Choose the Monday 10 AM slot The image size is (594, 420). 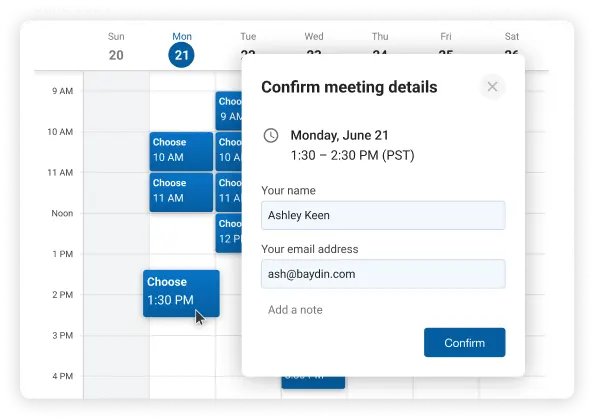click(x=181, y=151)
